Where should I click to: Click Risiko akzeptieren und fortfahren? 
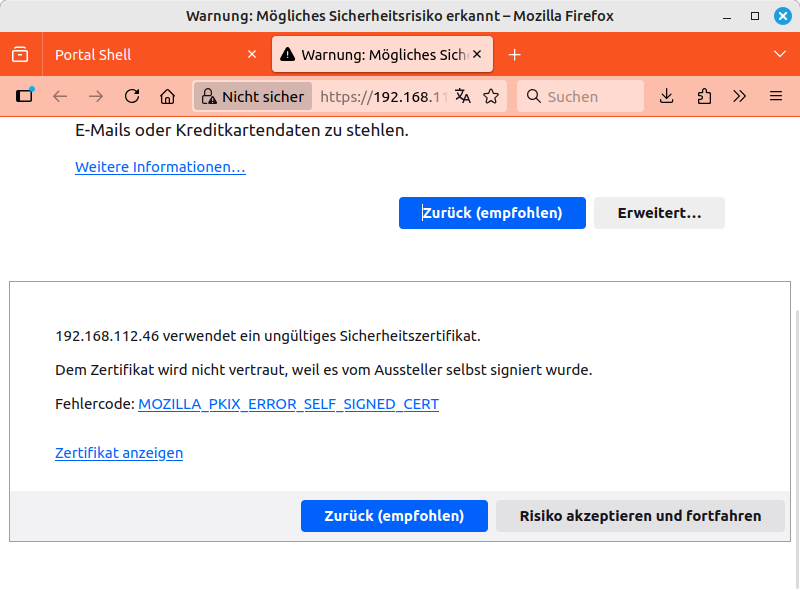tap(640, 516)
